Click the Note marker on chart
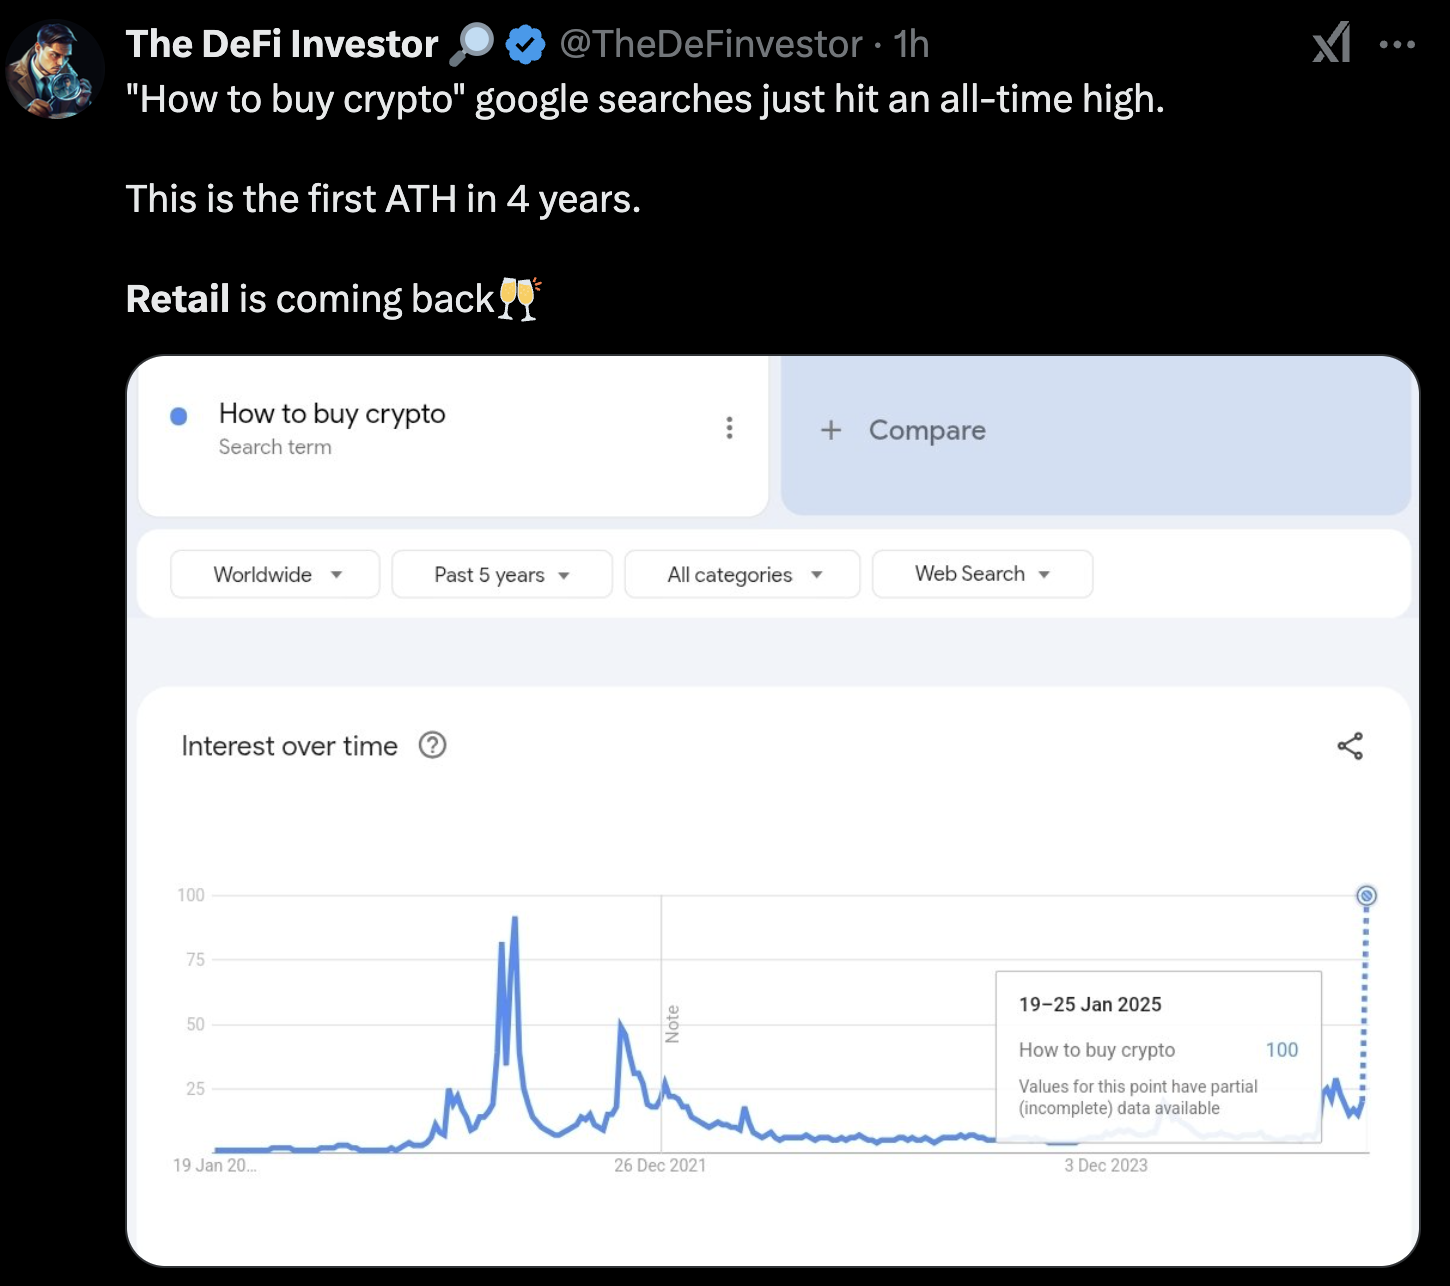Viewport: 1450px width, 1286px height. tap(672, 1024)
